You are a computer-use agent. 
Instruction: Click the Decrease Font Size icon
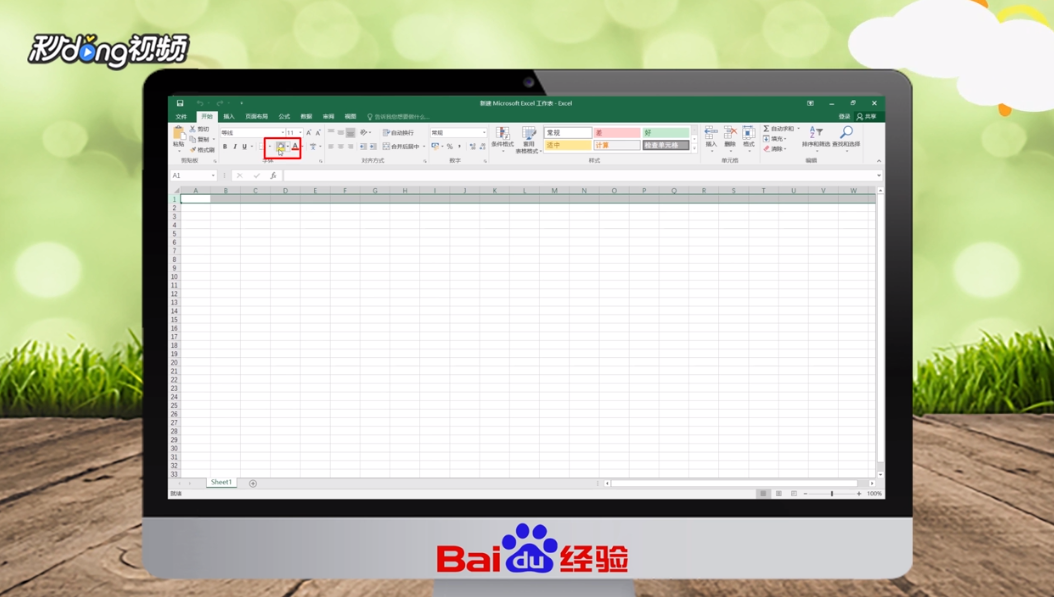tap(318, 132)
